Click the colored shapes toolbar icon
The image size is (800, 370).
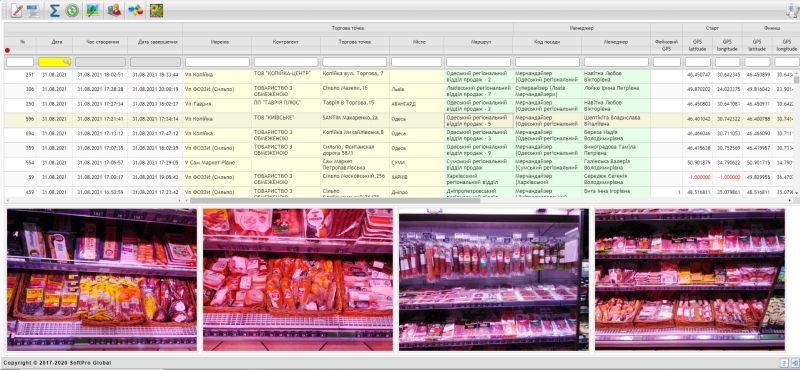pyautogui.click(x=135, y=10)
